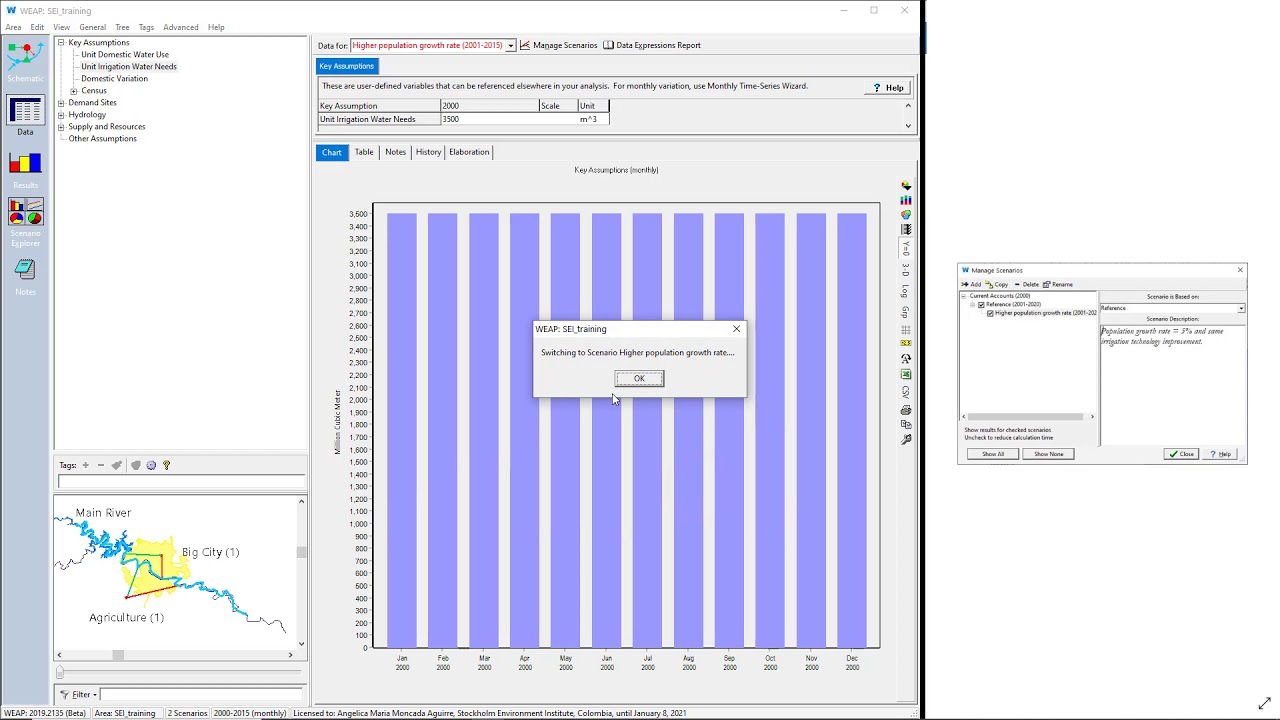Toggle the Log scale chart option
1280x720 pixels.
tap(906, 291)
